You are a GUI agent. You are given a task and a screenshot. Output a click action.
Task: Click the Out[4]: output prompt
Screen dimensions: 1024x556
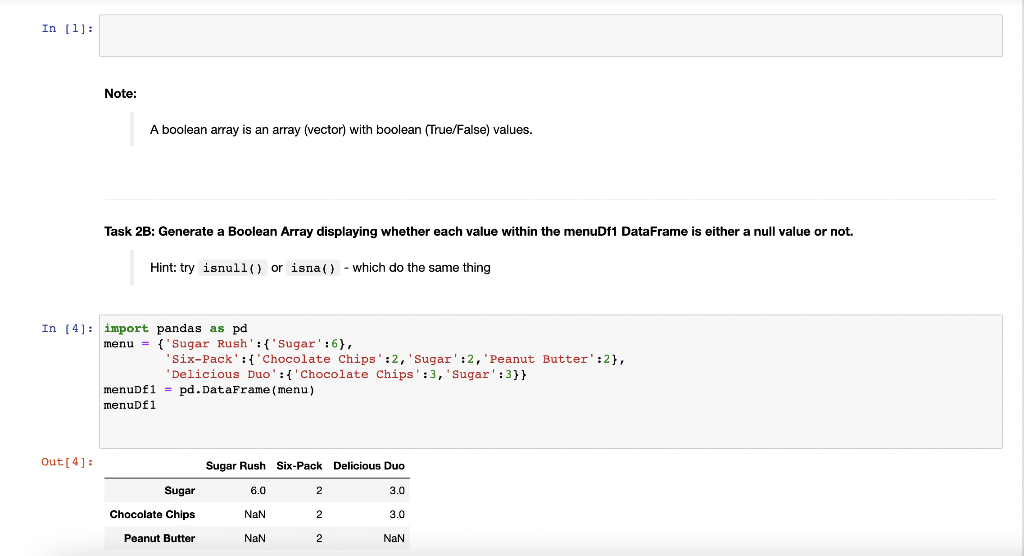coord(67,462)
